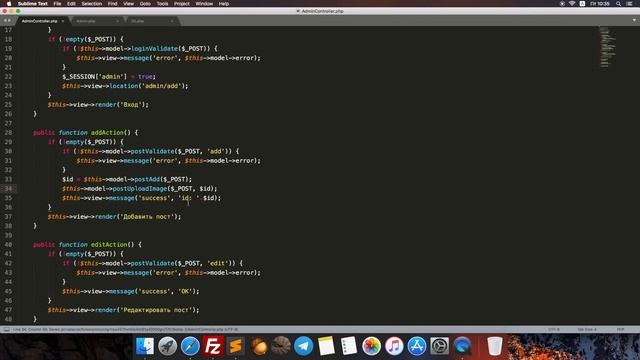Open Finder from the Dock
Image resolution: width=640 pixels, height=360 pixels.
click(144, 346)
